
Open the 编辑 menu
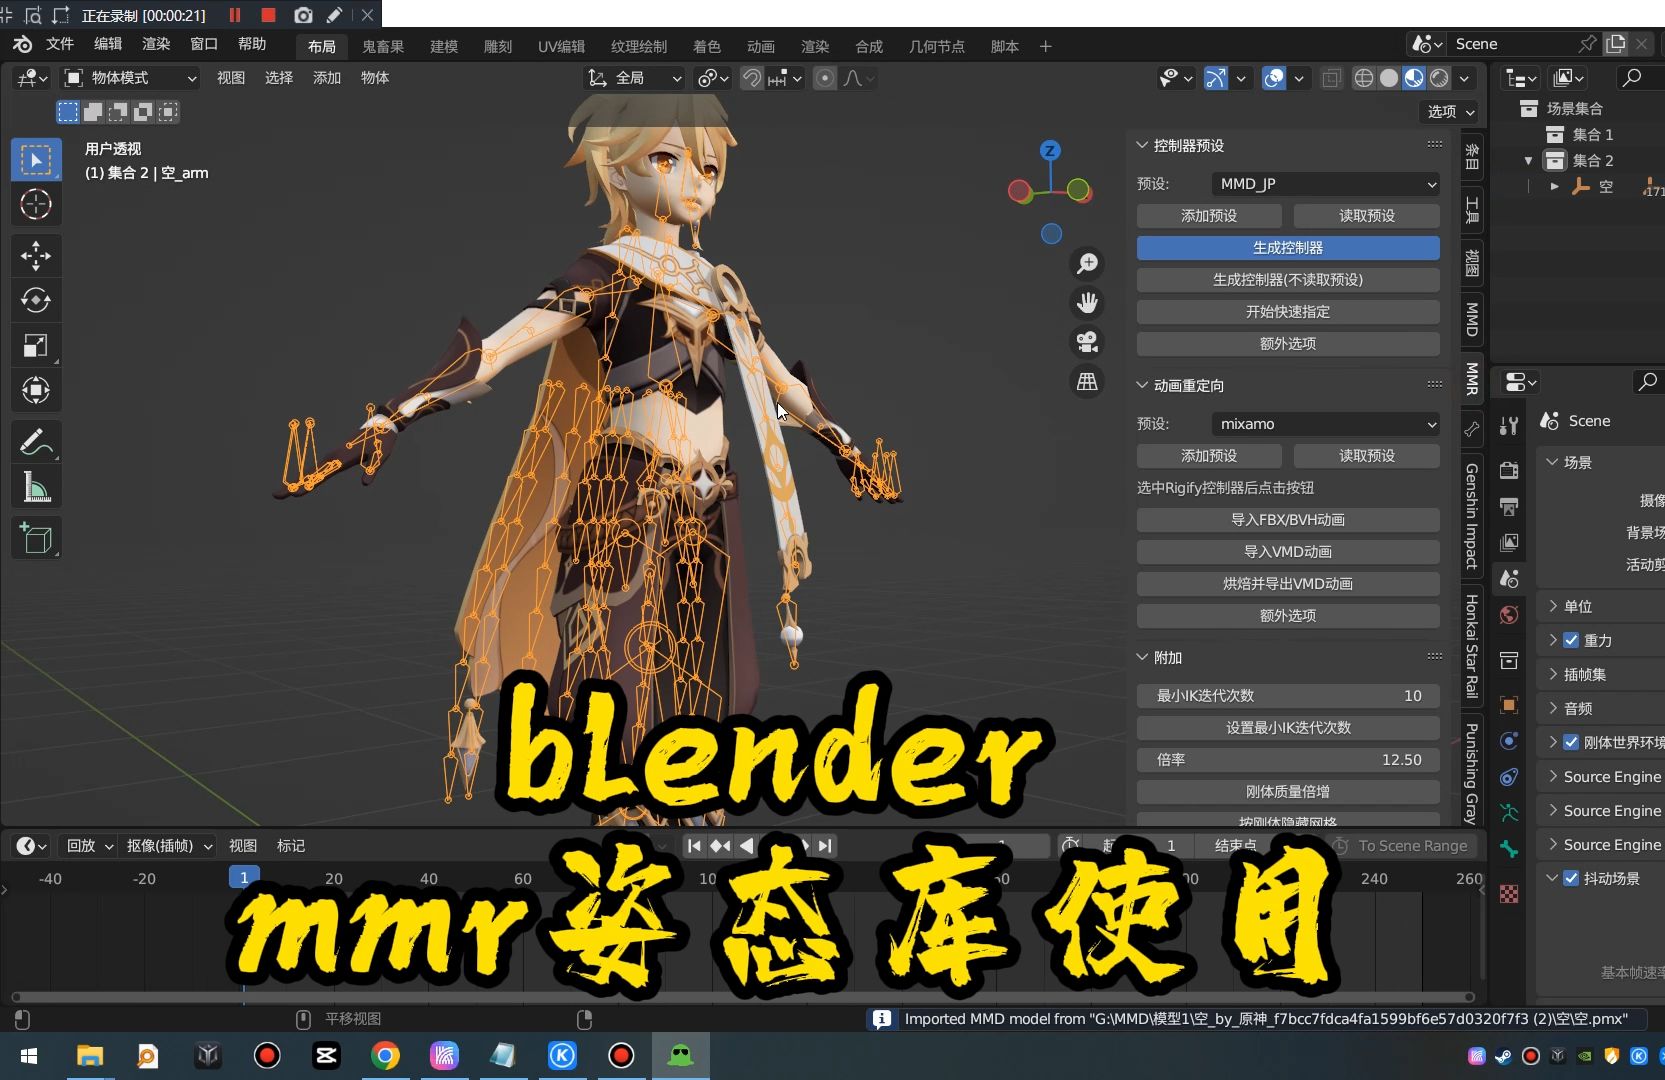[x=108, y=44]
